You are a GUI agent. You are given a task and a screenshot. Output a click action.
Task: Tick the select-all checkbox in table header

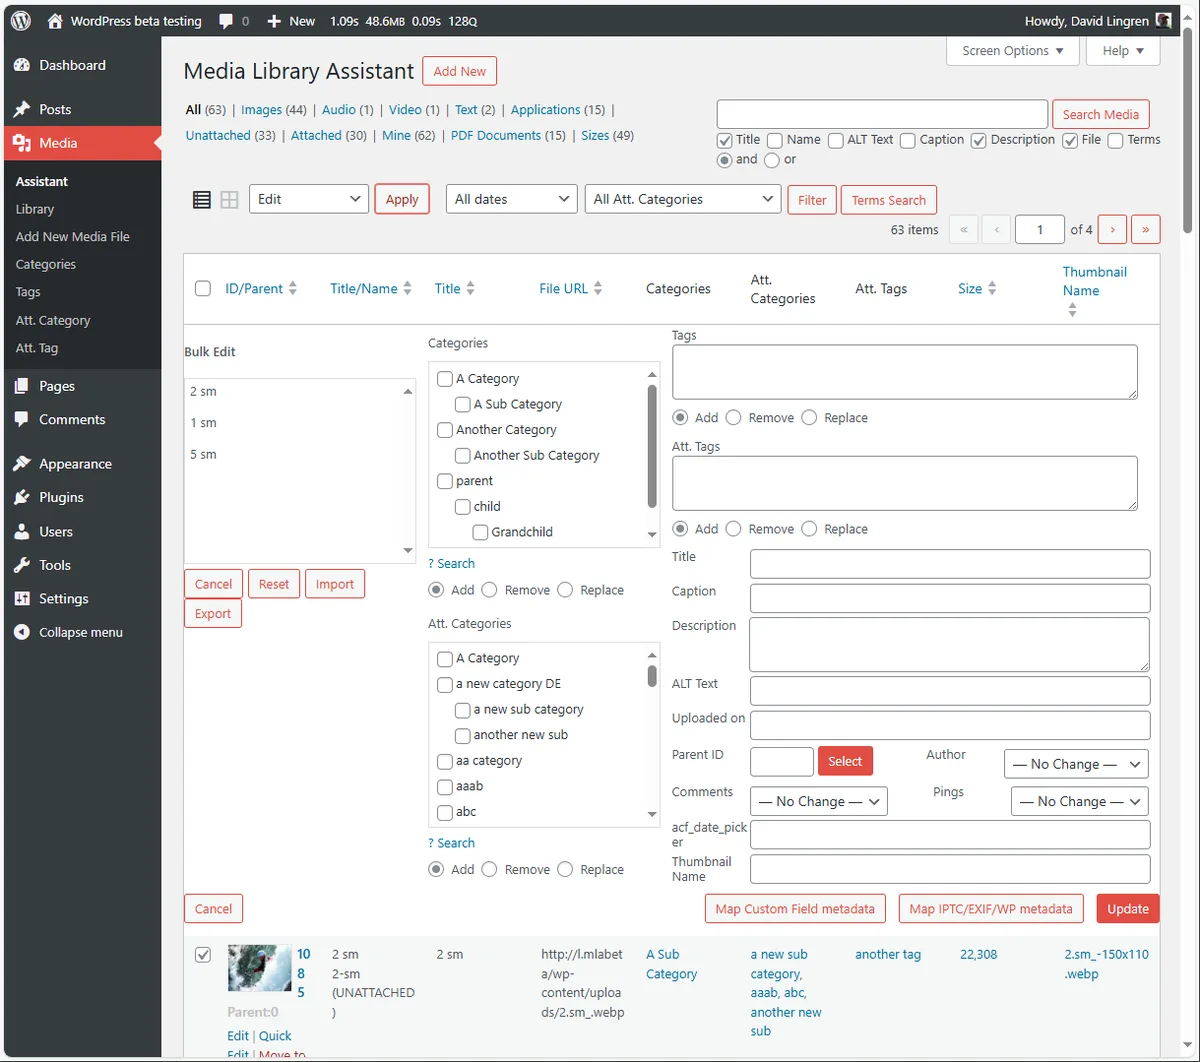(x=203, y=288)
